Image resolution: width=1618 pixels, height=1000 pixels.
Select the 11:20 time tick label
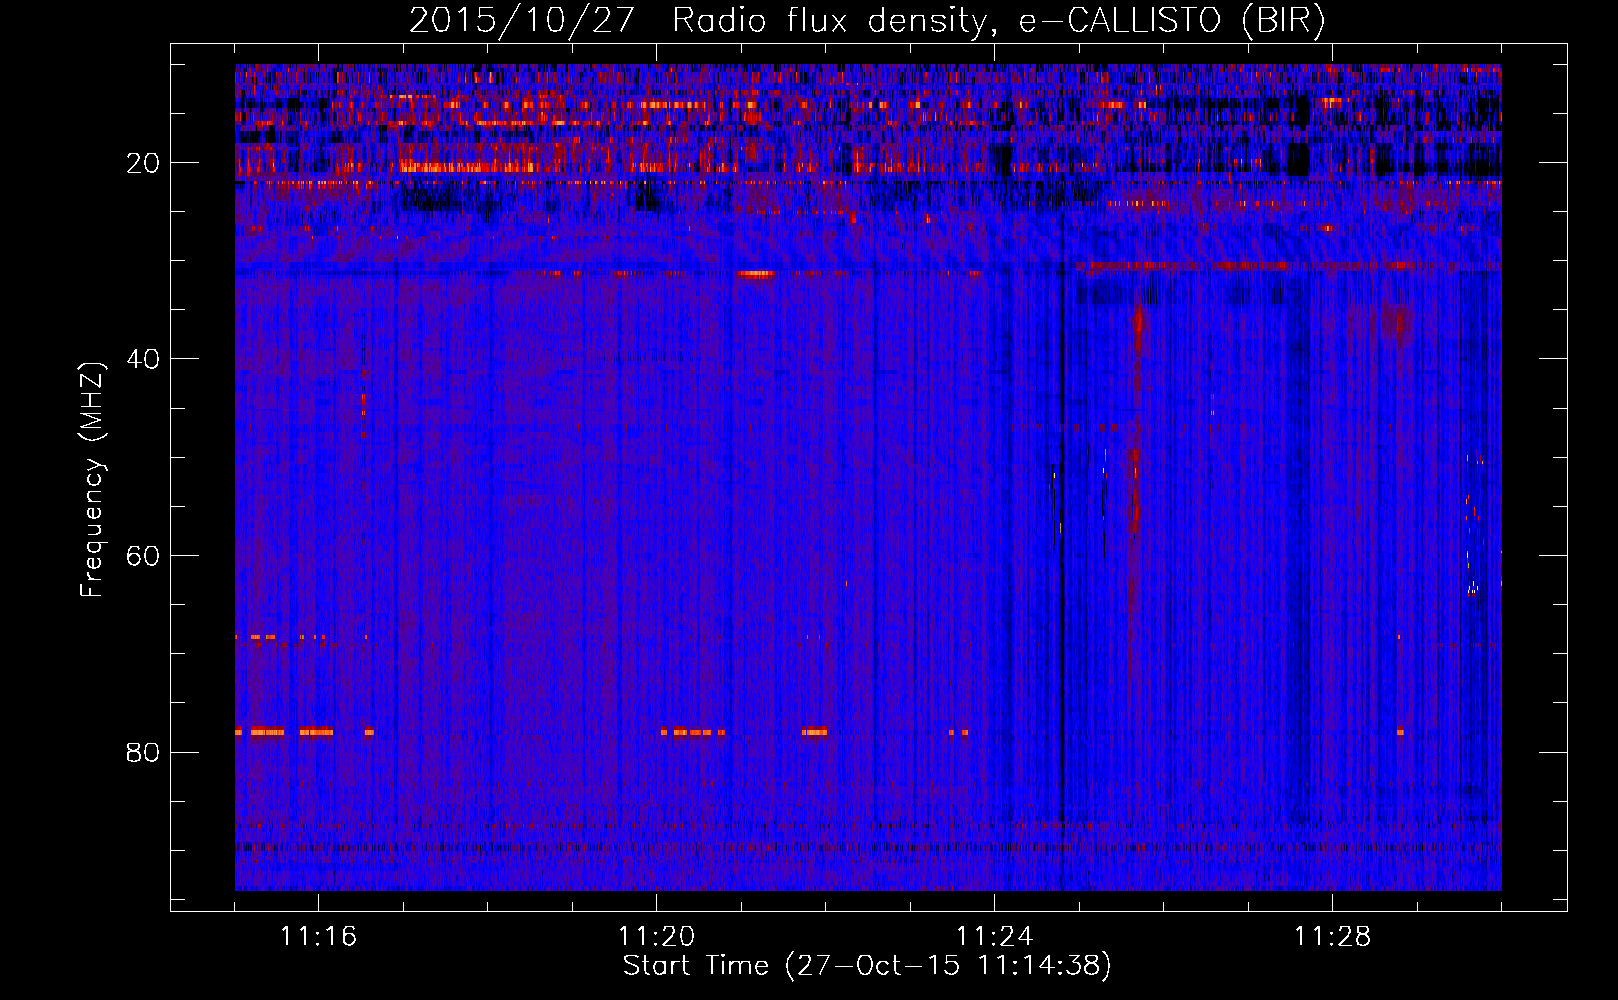pyautogui.click(x=656, y=936)
